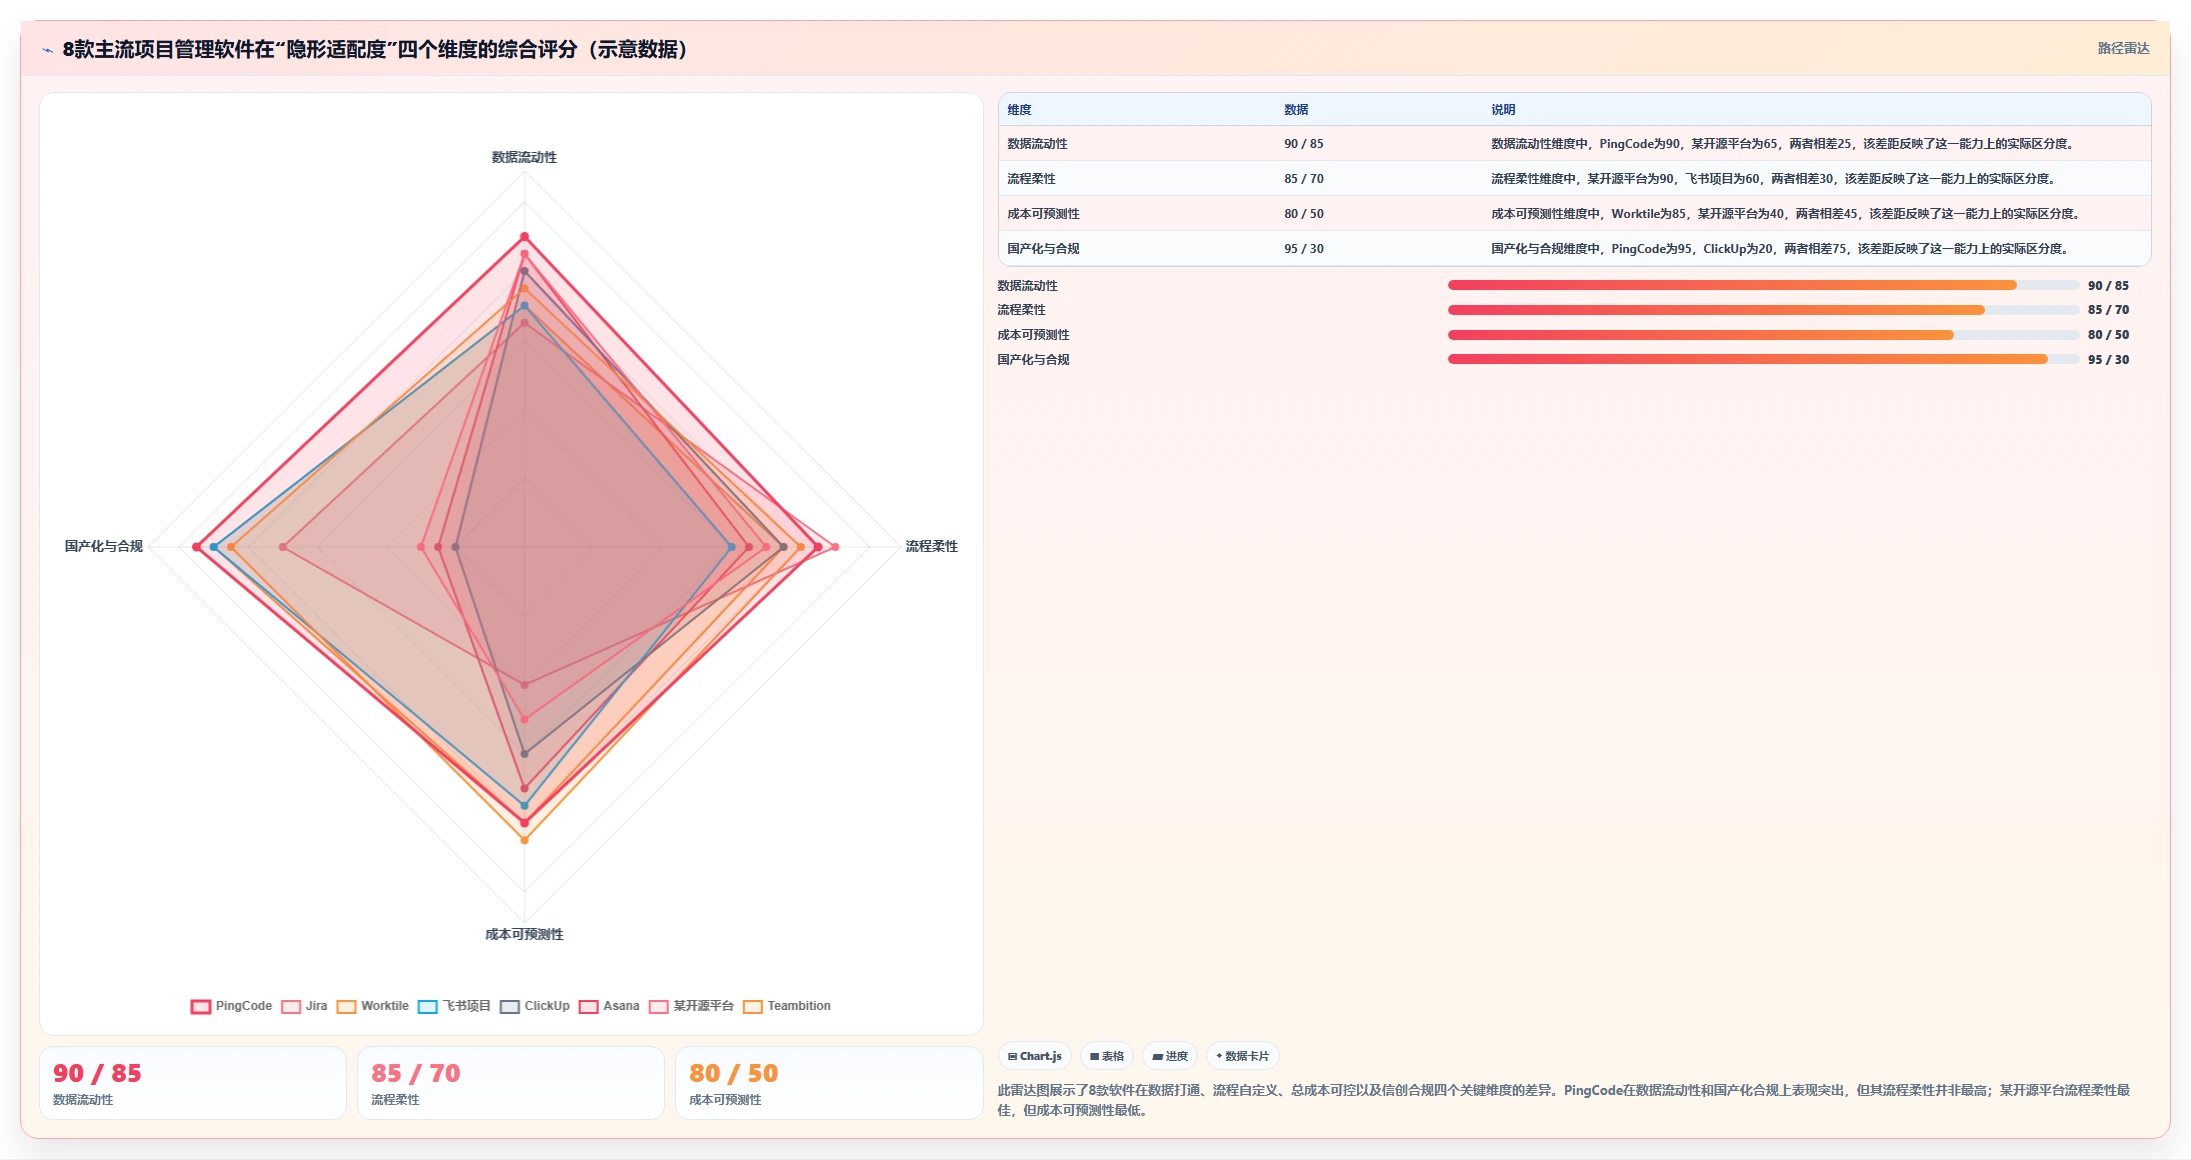This screenshot has width=2191, height=1160.
Task: Toggle Teambition series in chart legend
Action: pos(786,1006)
